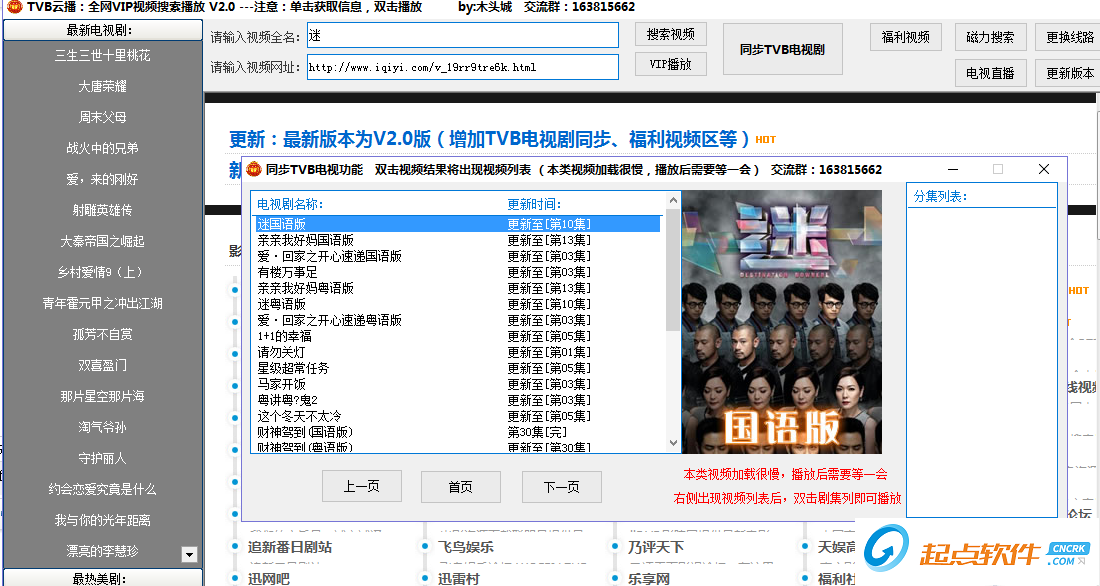Click the 迷 国语版 poster thumbnail
Screen dimensions: 1100x586
[782, 322]
